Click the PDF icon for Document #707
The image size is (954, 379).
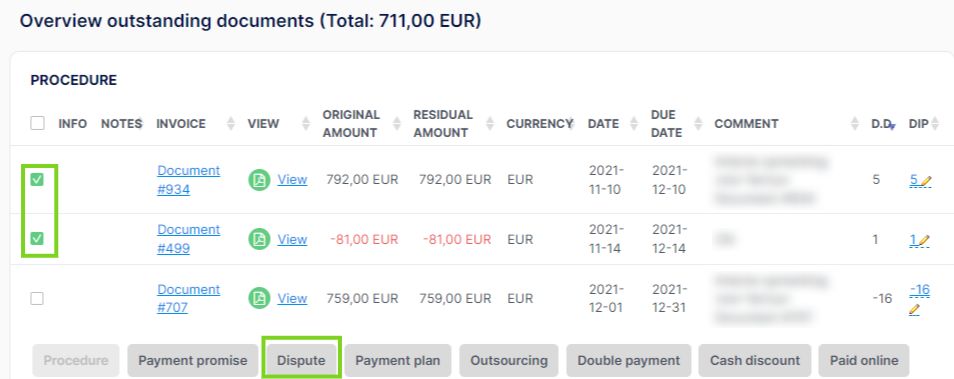pos(259,298)
